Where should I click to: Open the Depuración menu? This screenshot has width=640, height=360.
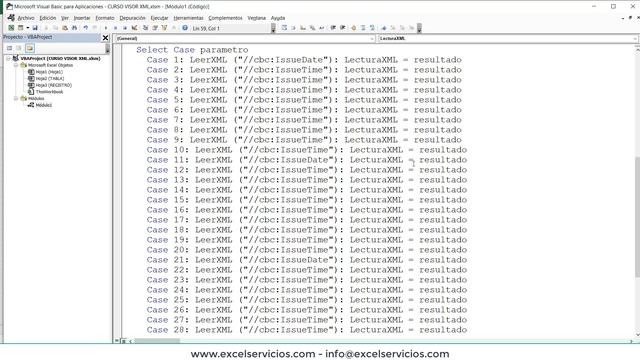[x=132, y=18]
